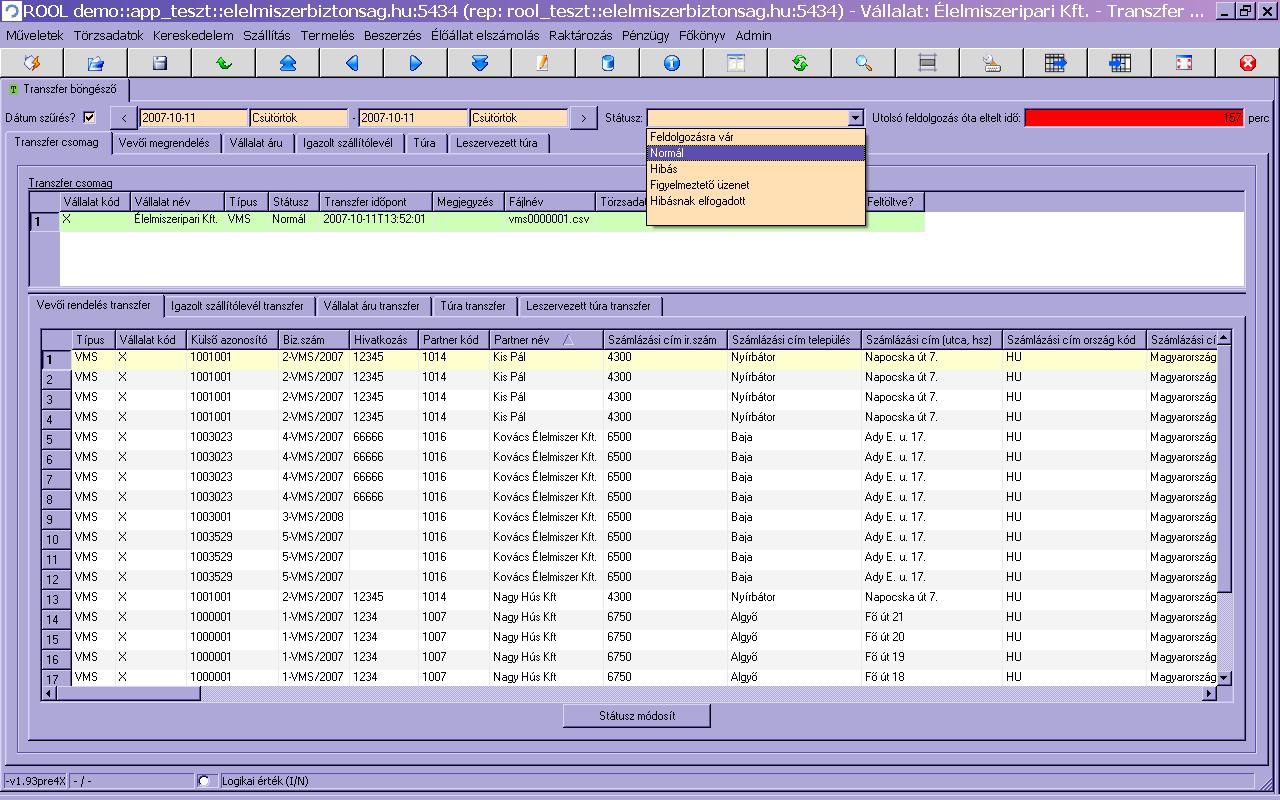Screen dimensions: 1280x800
Task: Go to next record with right arrow icon
Action: [415, 63]
